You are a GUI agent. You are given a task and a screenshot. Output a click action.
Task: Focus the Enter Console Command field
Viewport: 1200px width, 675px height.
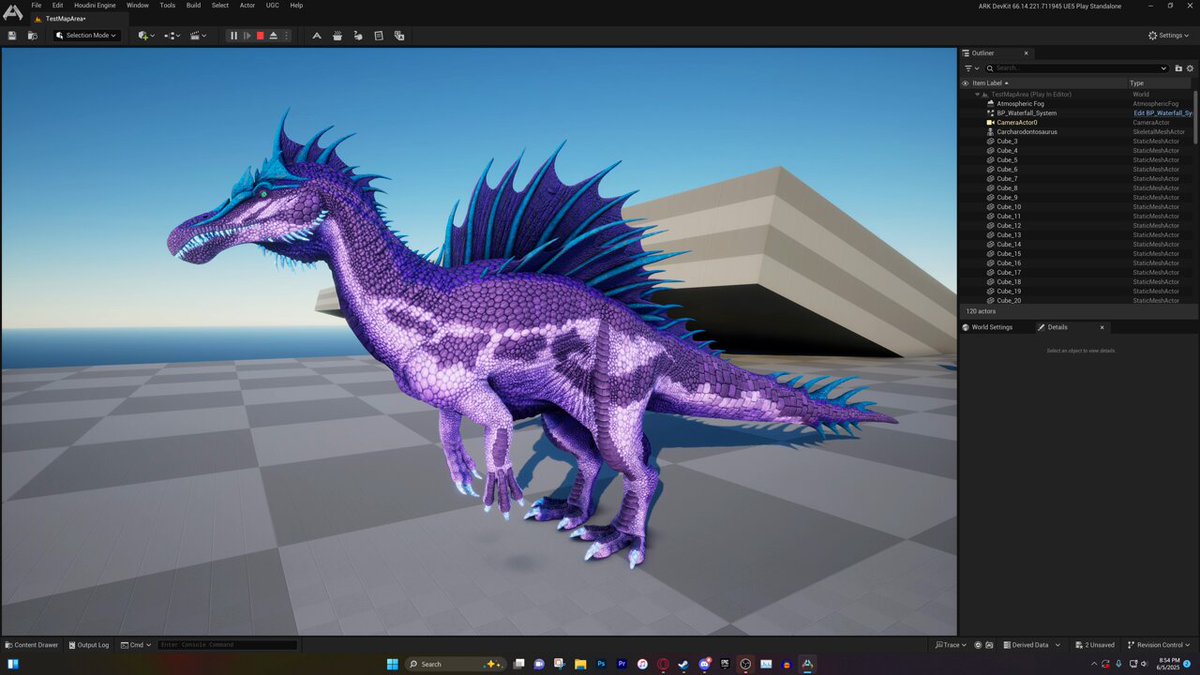(x=227, y=645)
